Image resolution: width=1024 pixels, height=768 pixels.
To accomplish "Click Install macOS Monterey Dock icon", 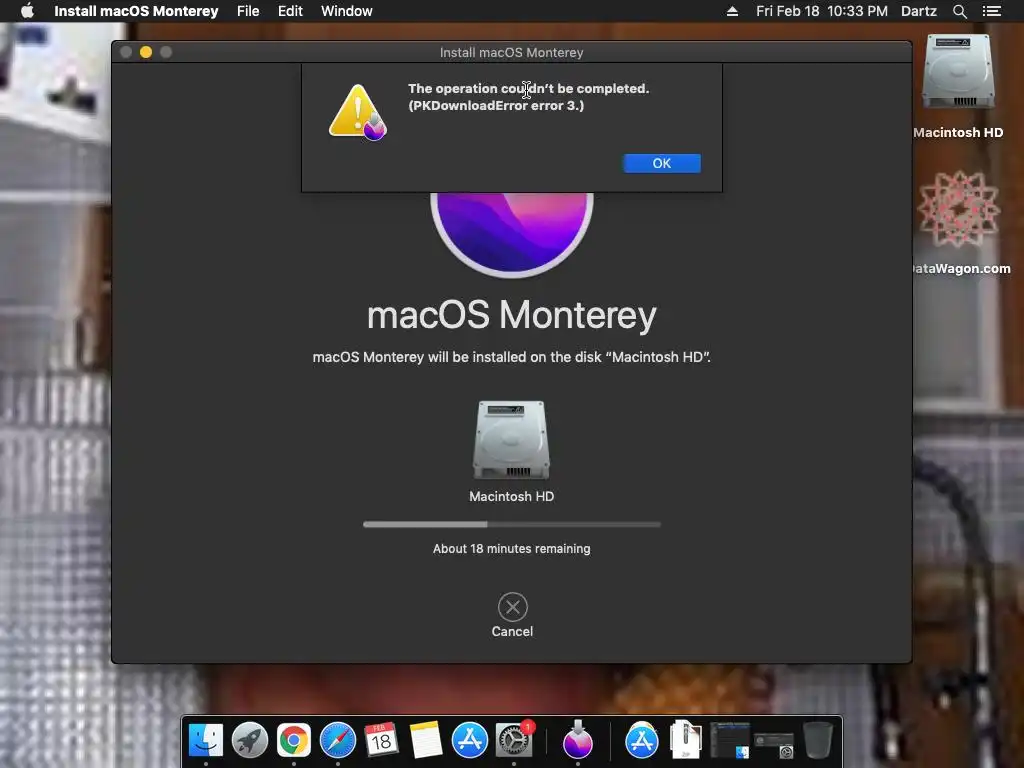I will point(578,740).
